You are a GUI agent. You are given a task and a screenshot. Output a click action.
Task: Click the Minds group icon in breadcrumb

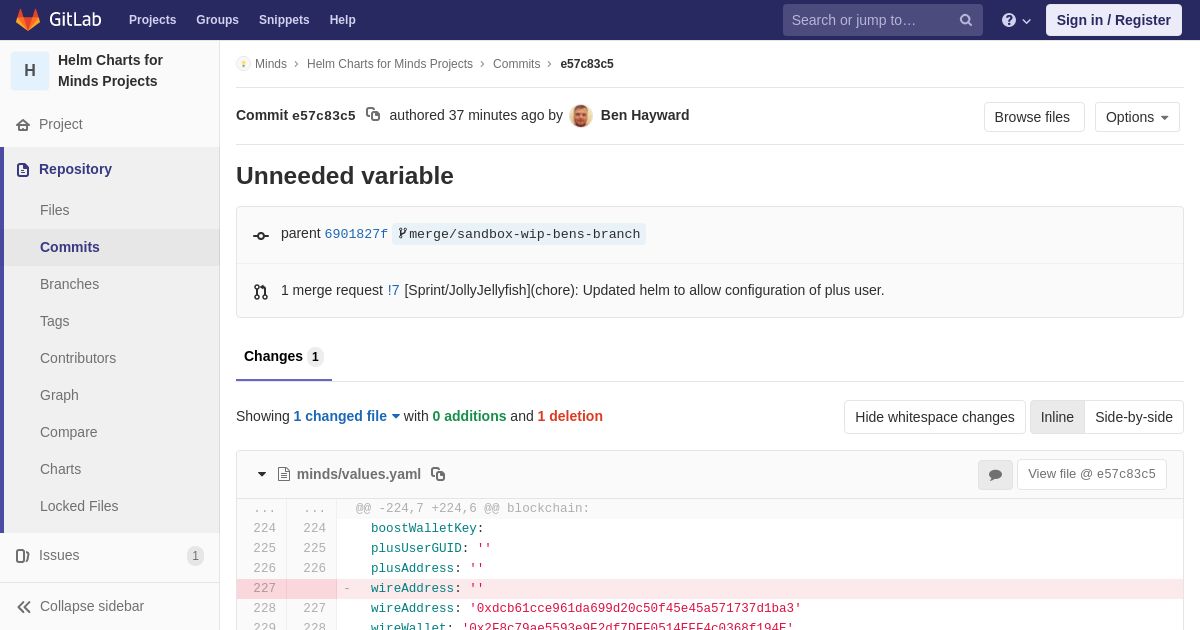pyautogui.click(x=243, y=64)
